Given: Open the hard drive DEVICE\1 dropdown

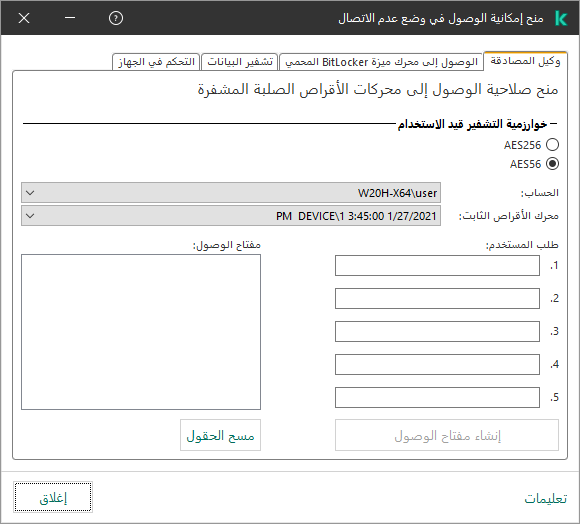Looking at the screenshot, I should 231,216.
